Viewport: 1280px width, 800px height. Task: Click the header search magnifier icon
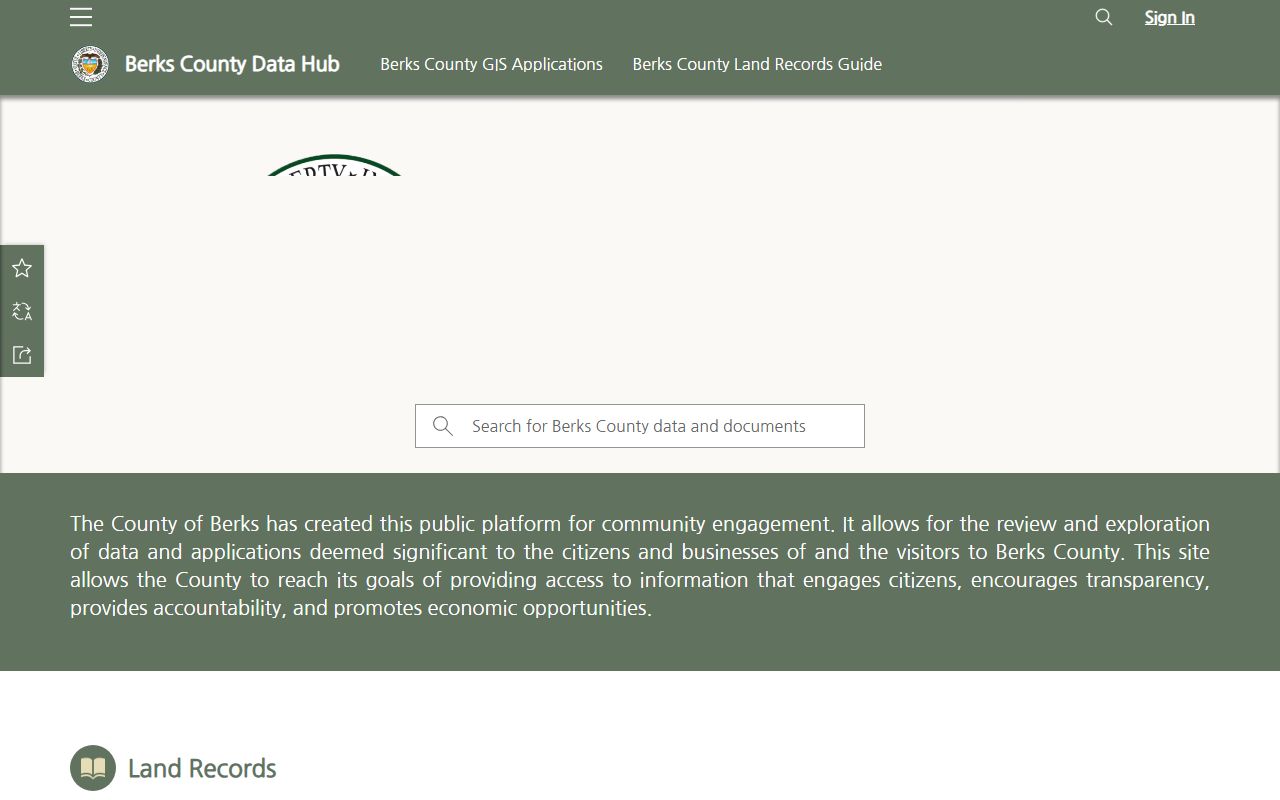[x=1104, y=17]
